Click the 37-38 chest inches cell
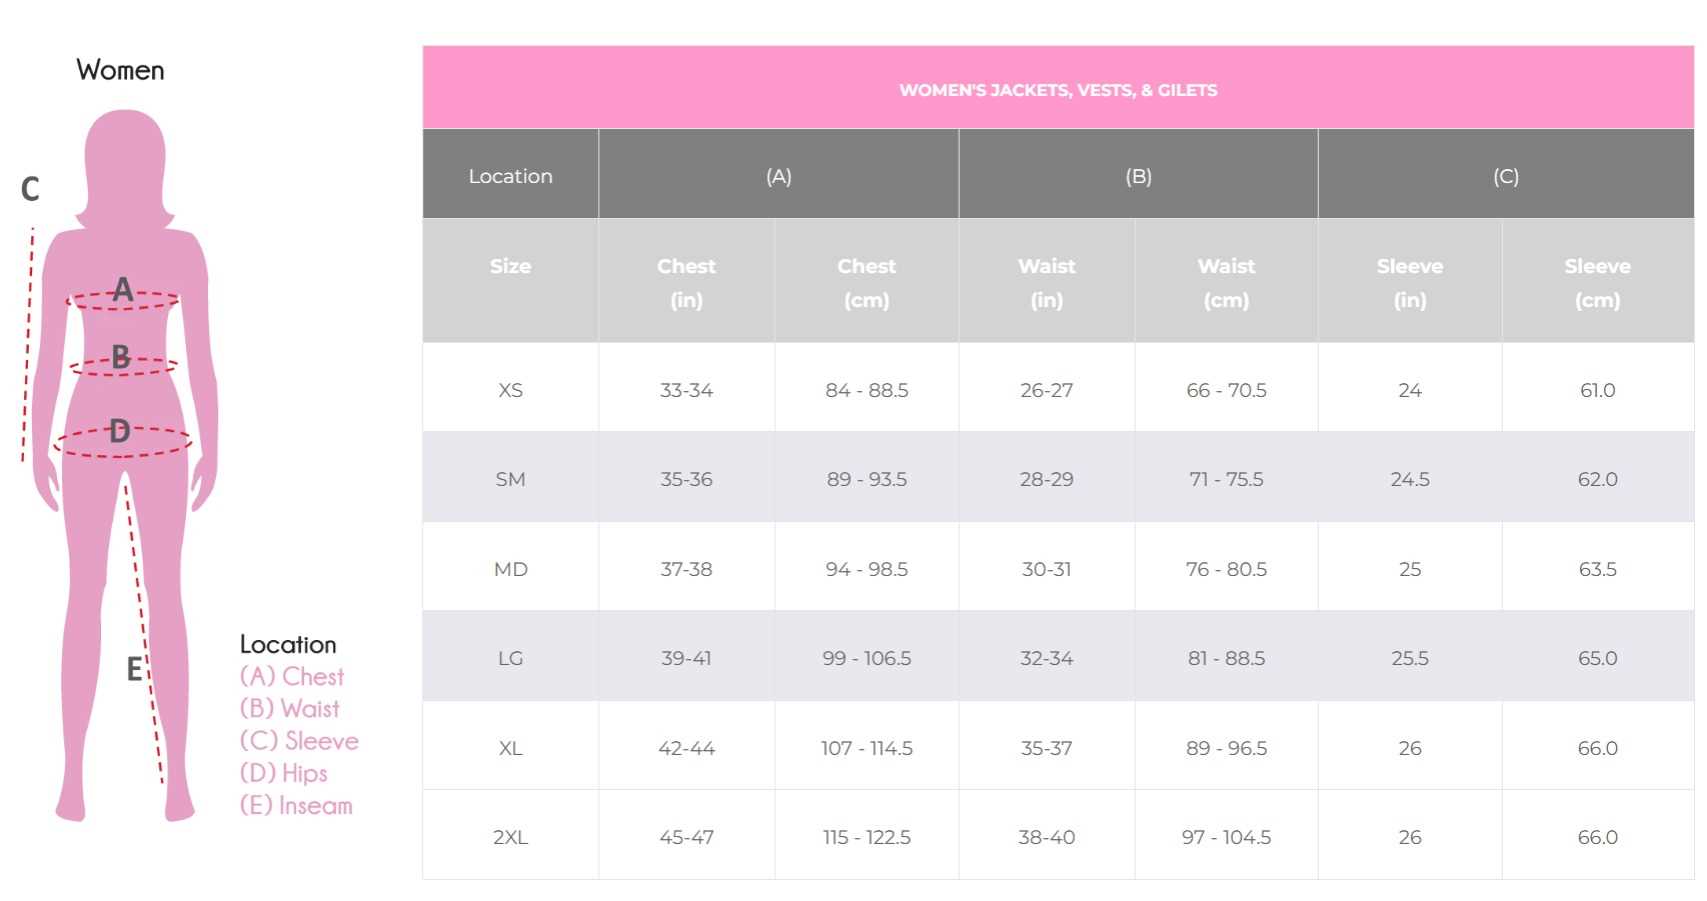 686,569
